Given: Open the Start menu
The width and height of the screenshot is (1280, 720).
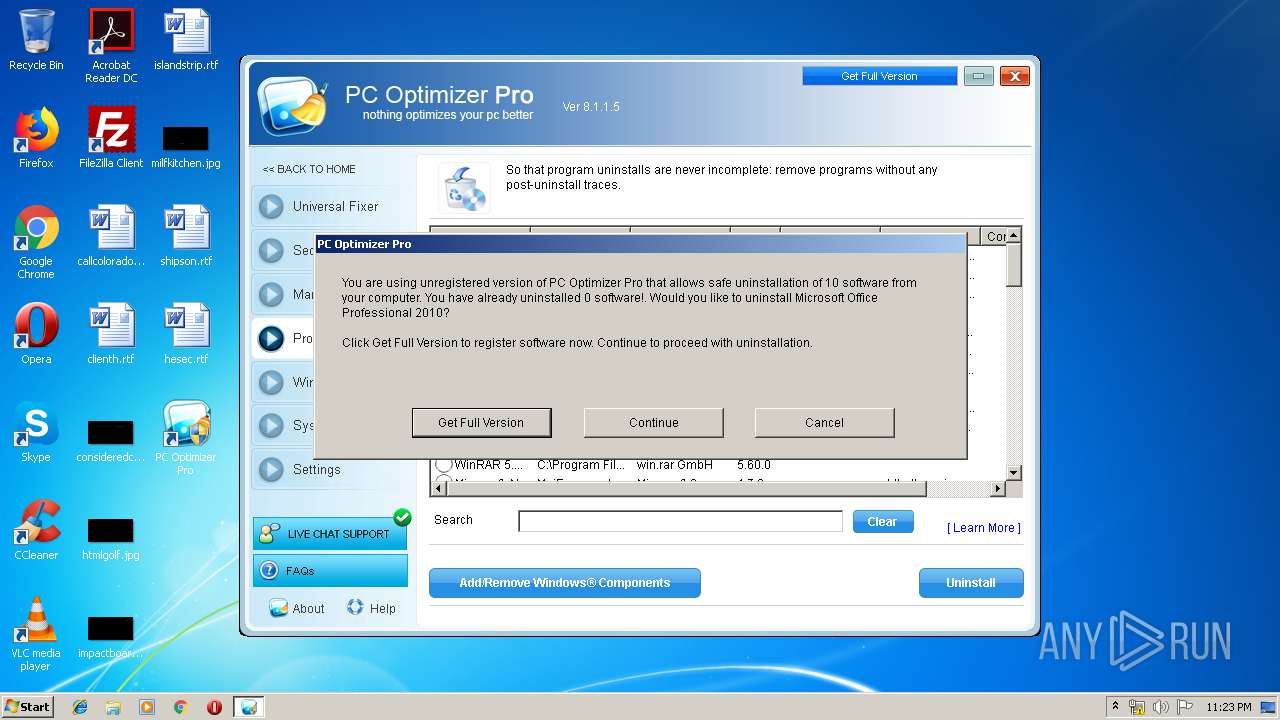Looking at the screenshot, I should [28, 707].
